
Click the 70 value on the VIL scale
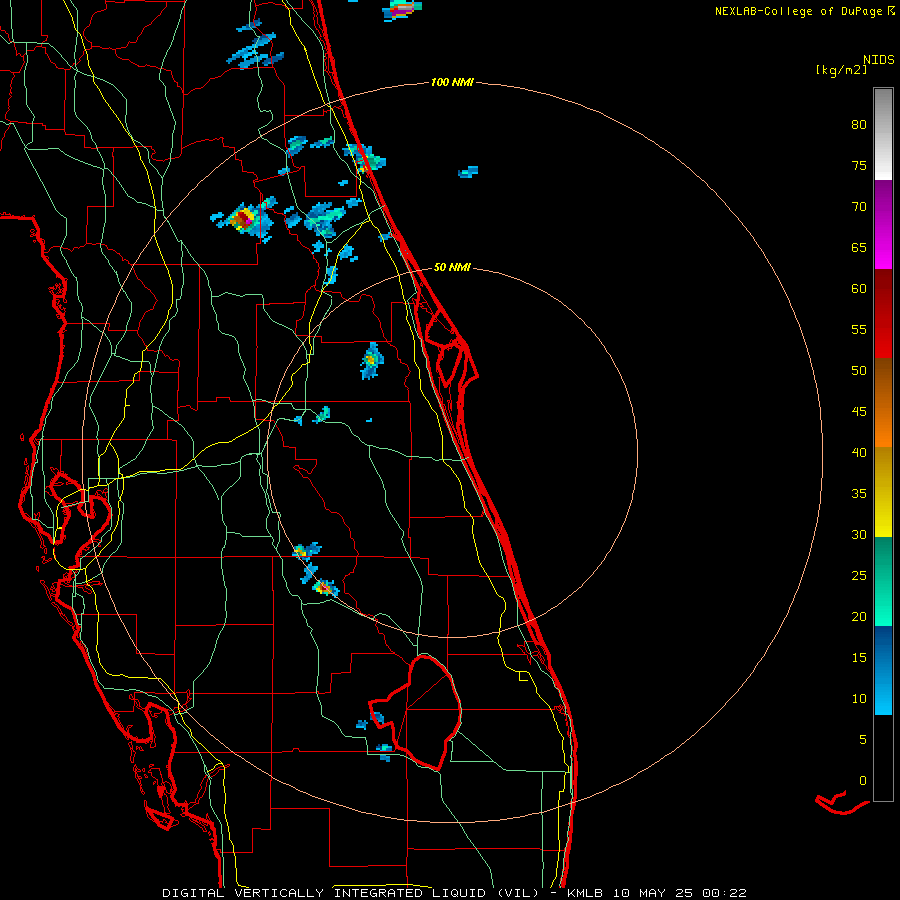(859, 206)
